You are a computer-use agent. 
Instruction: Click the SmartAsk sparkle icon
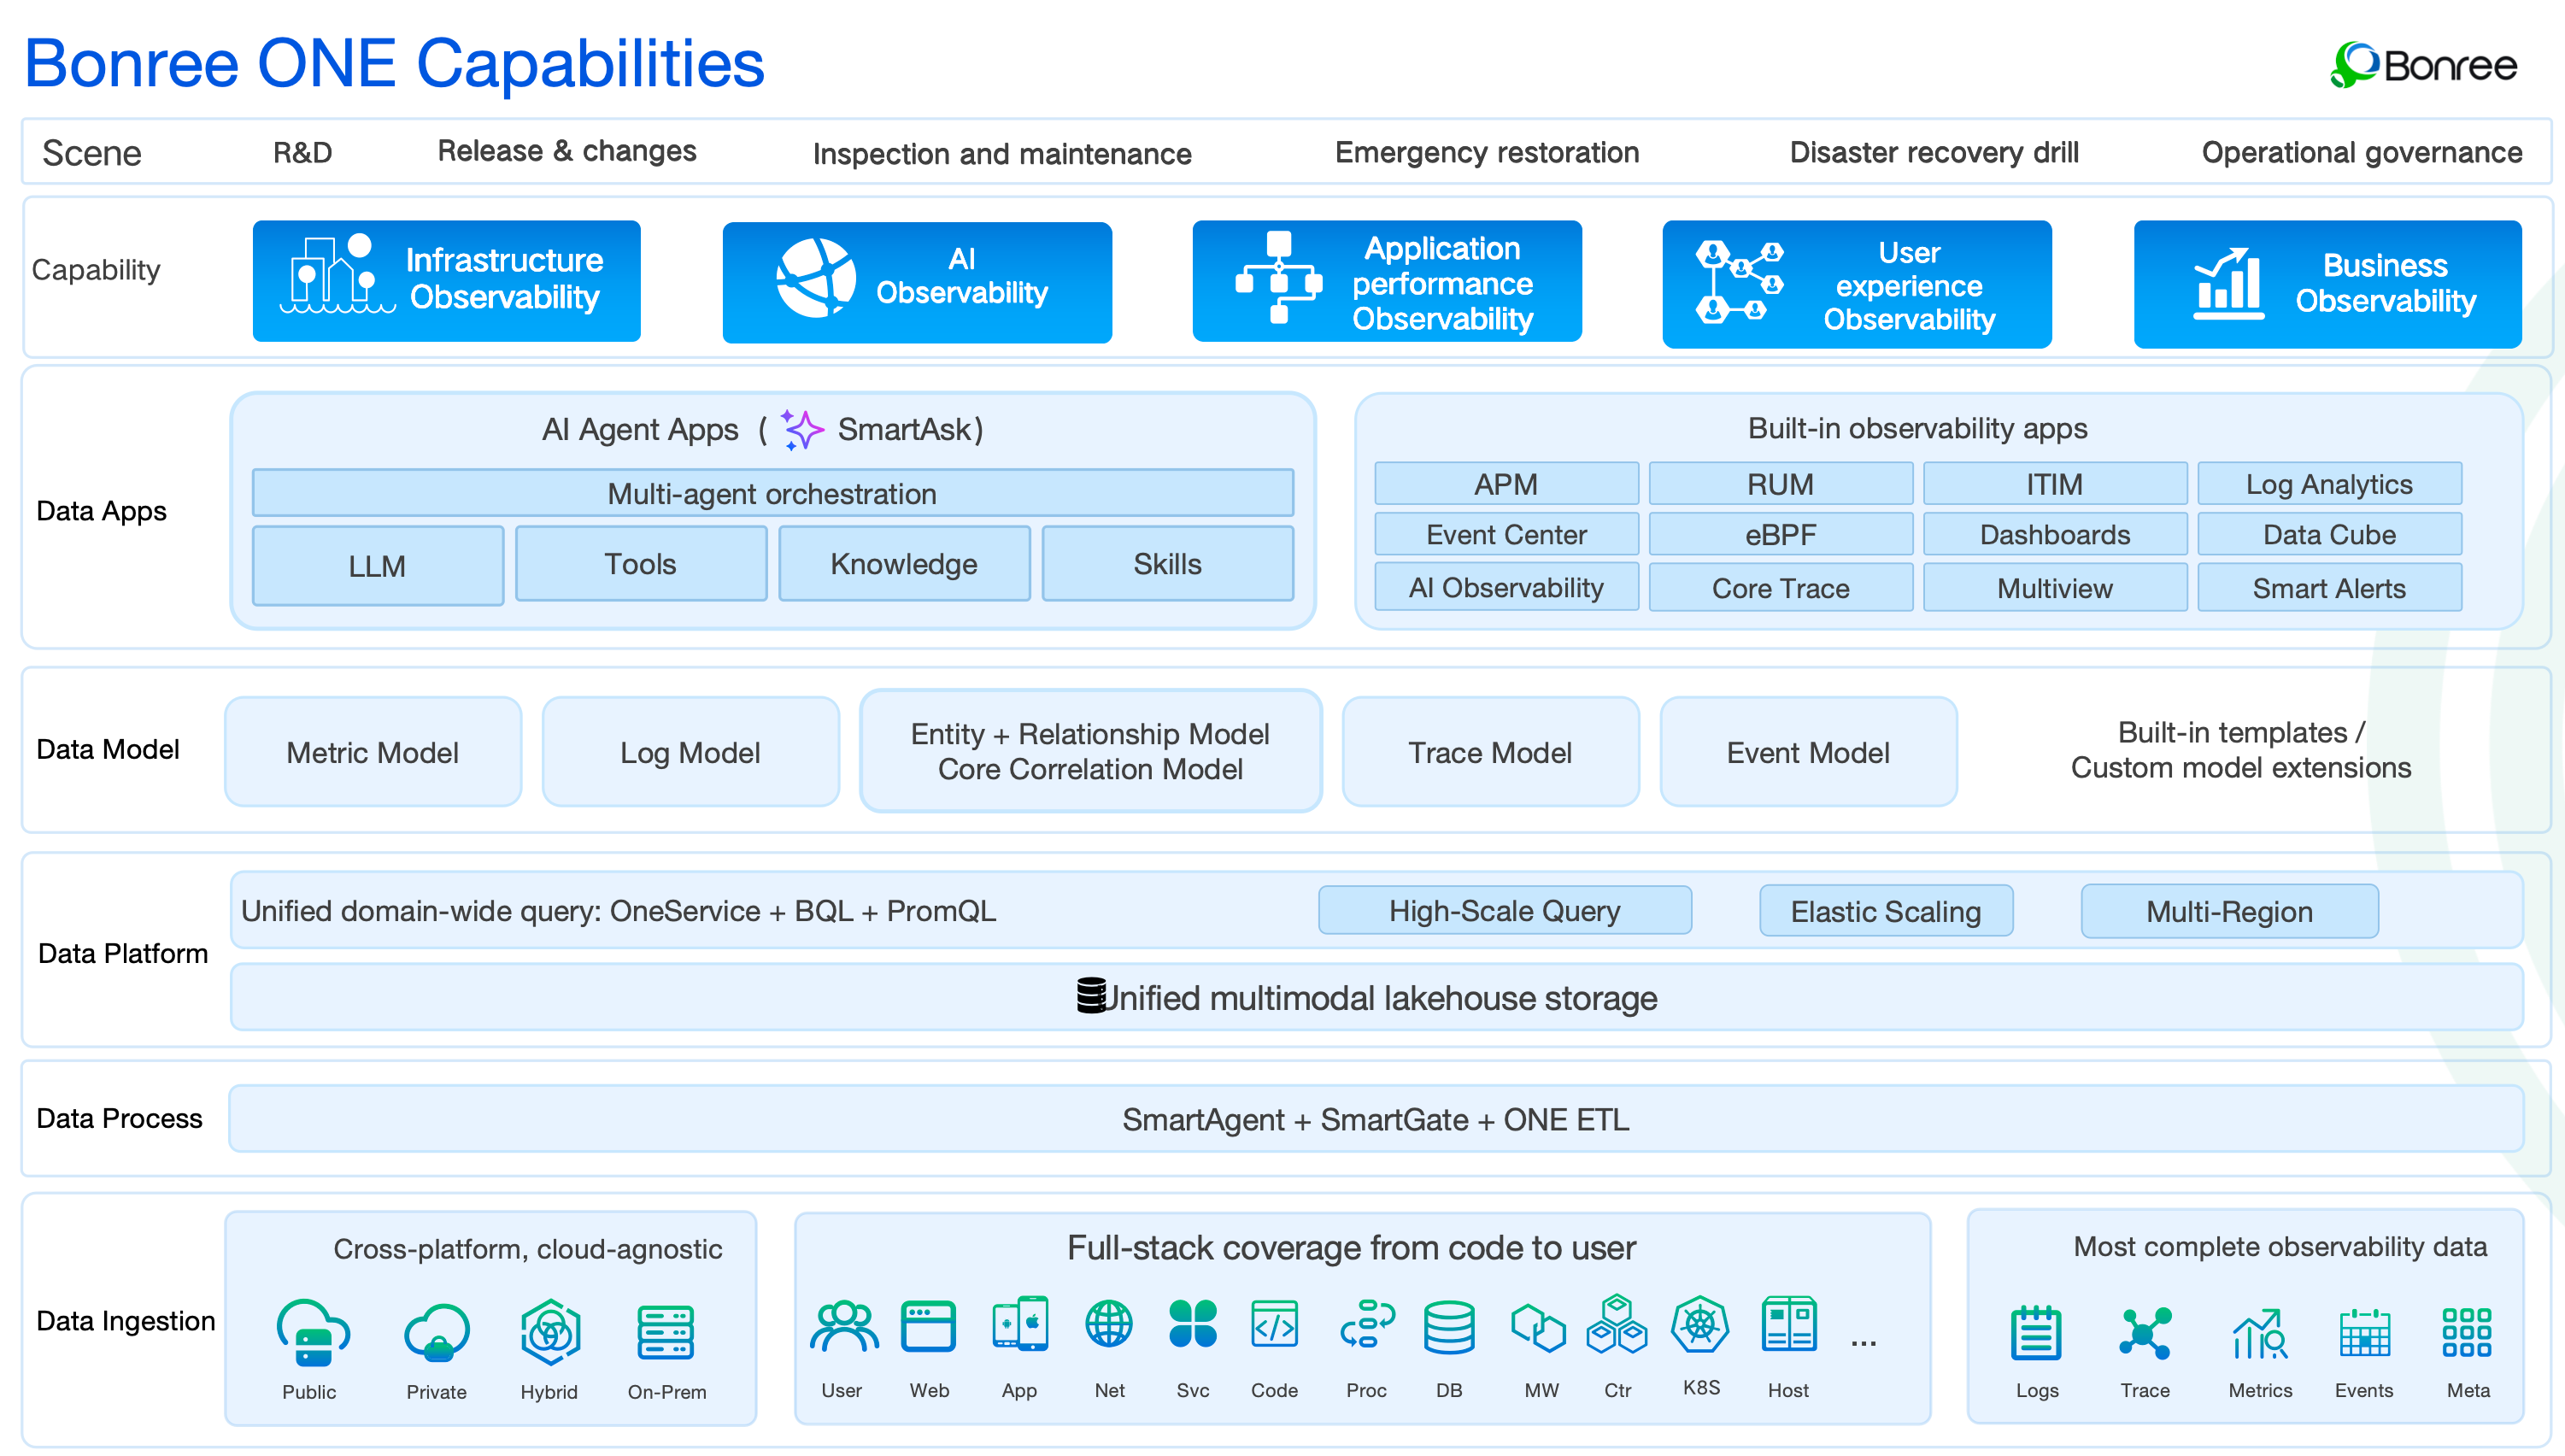point(802,429)
